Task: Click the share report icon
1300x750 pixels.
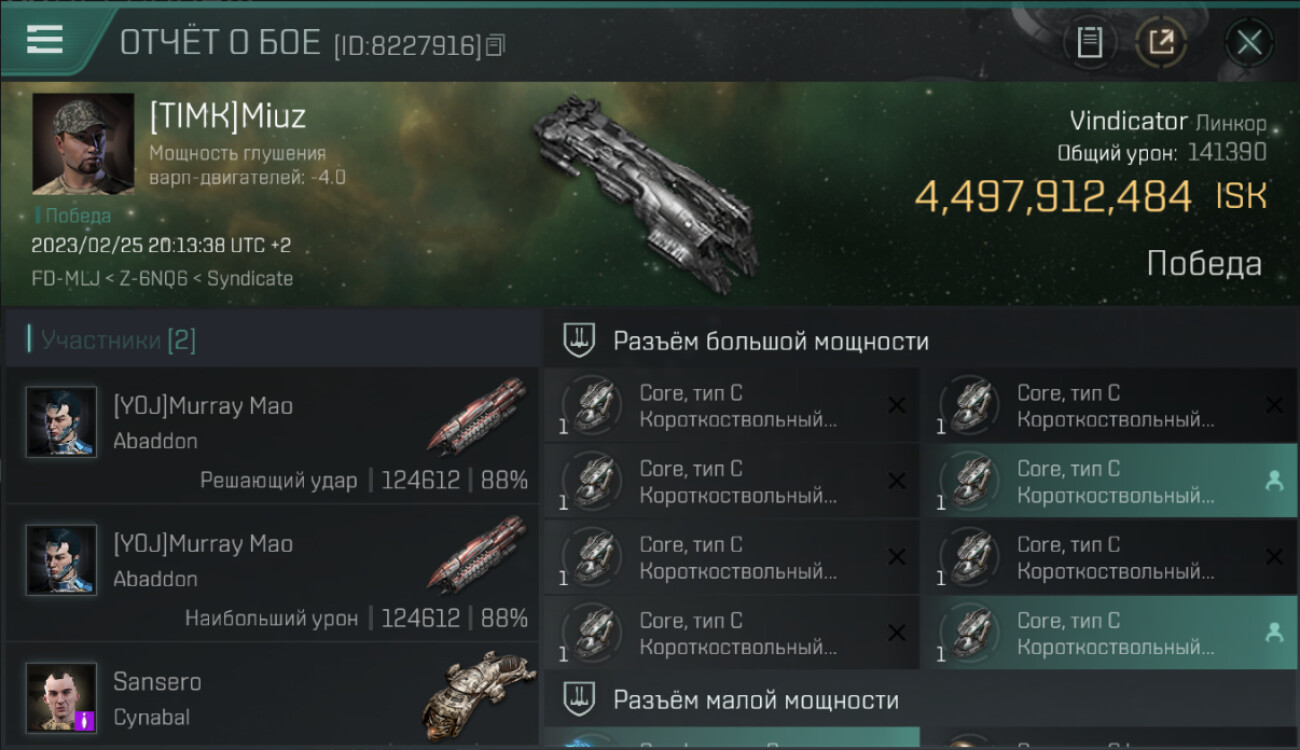Action: [1161, 43]
